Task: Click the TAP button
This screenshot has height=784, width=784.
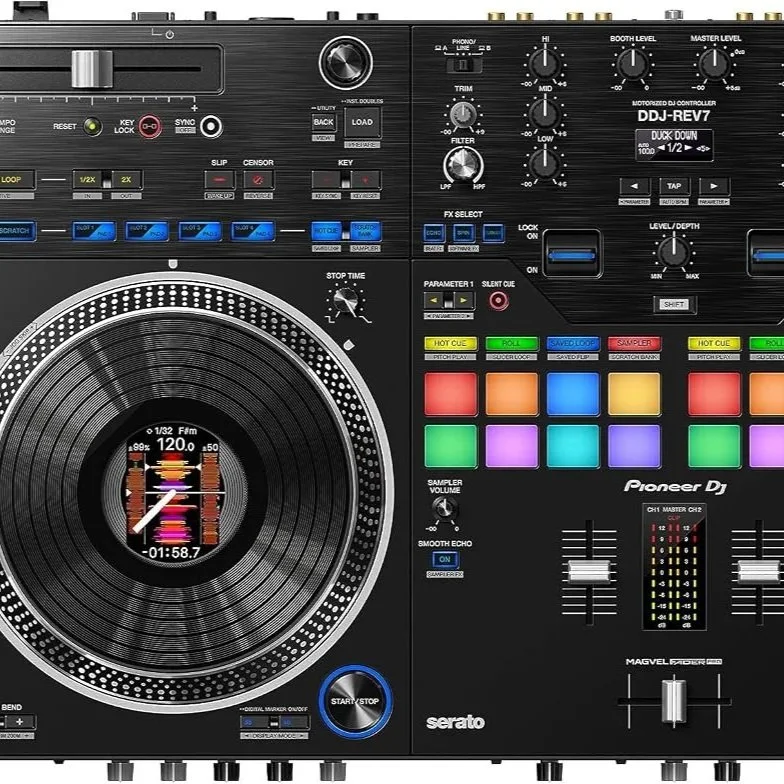Action: click(674, 186)
